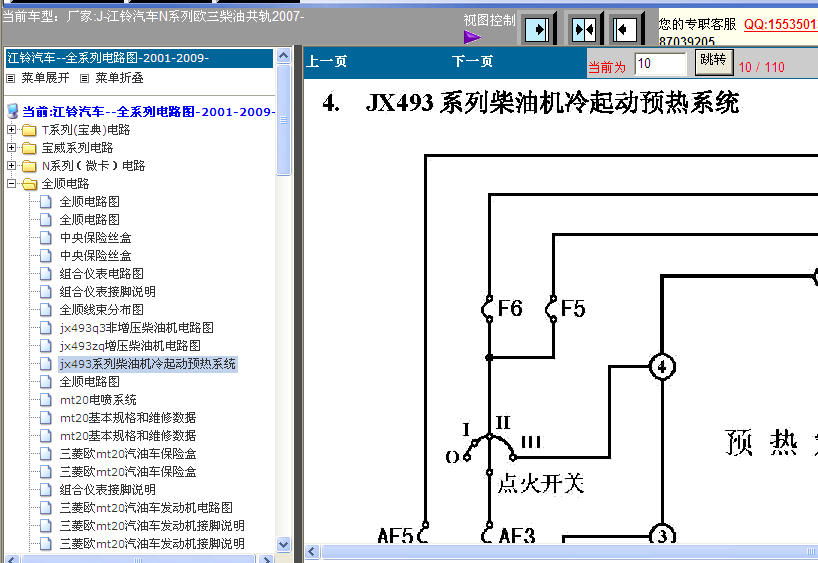Click the folder icon for N系列(微卡)电路
818x563 pixels.
[29, 166]
